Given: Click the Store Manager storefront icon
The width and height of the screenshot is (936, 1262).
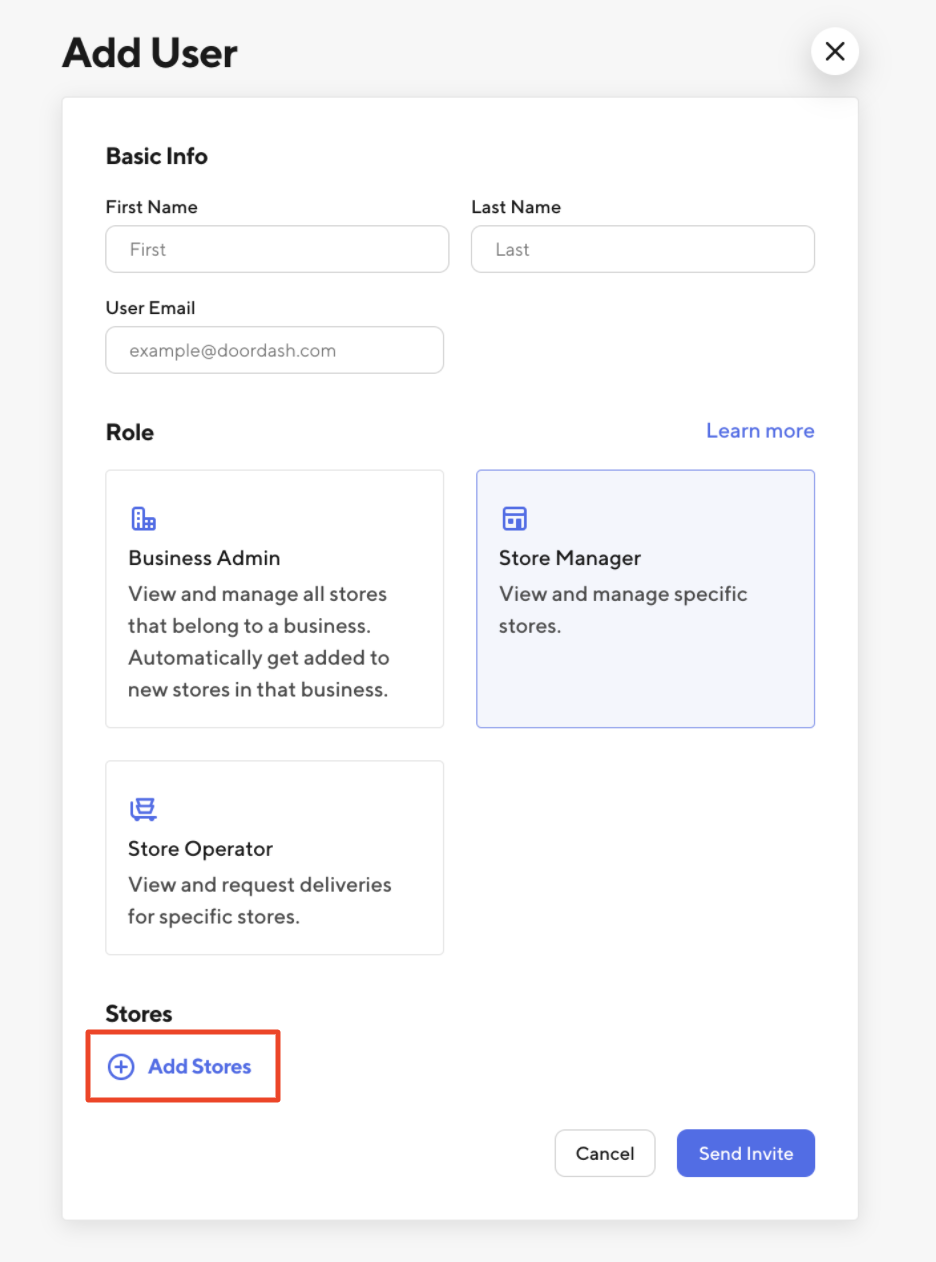Looking at the screenshot, I should tap(514, 519).
